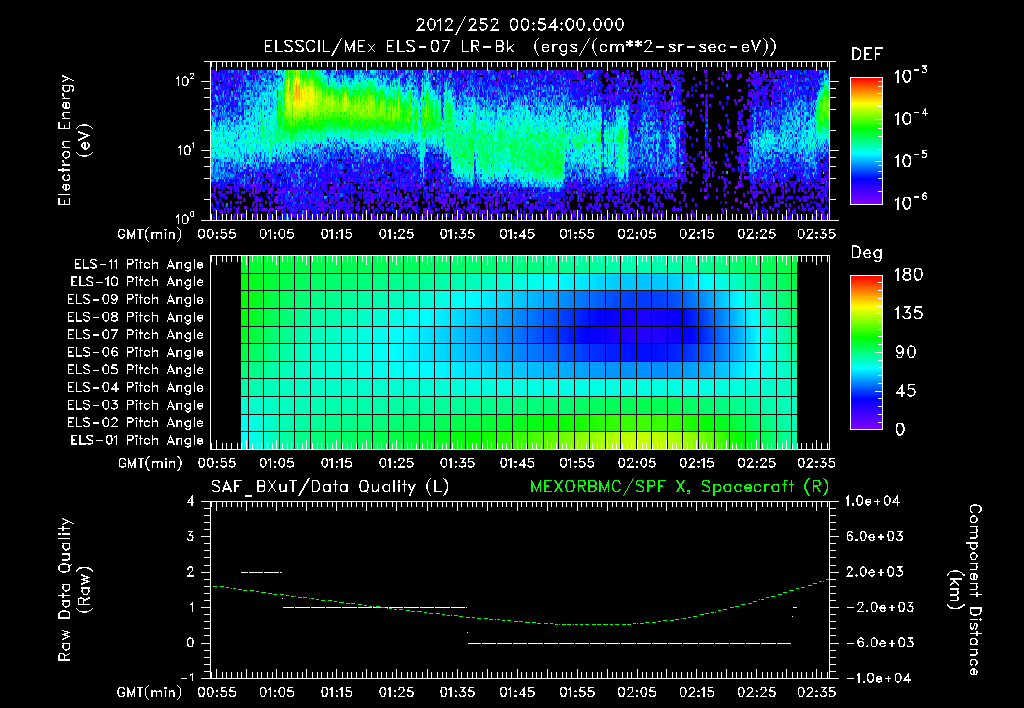This screenshot has height=708, width=1024.
Task: Click the 10^1 electron energy tick label
Action: [x=186, y=150]
